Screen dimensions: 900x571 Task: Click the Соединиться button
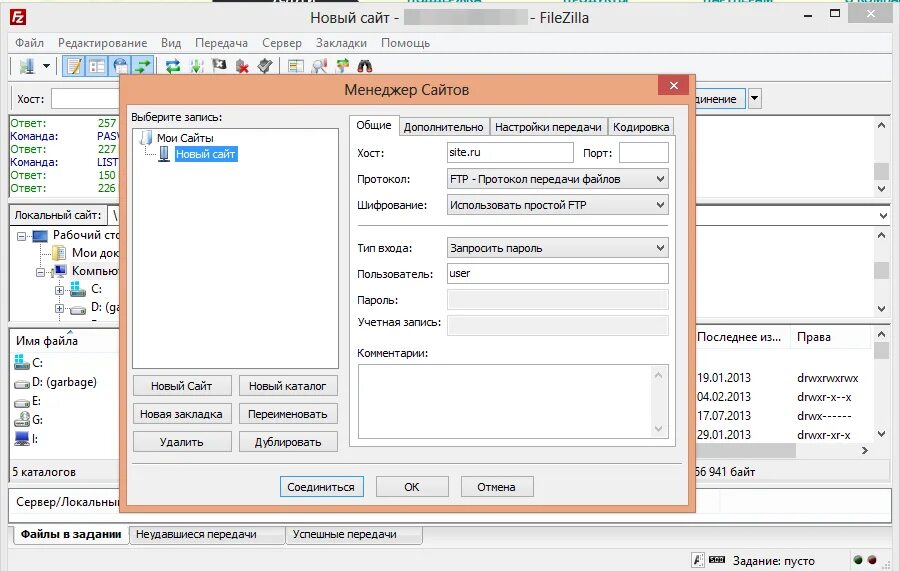(321, 487)
